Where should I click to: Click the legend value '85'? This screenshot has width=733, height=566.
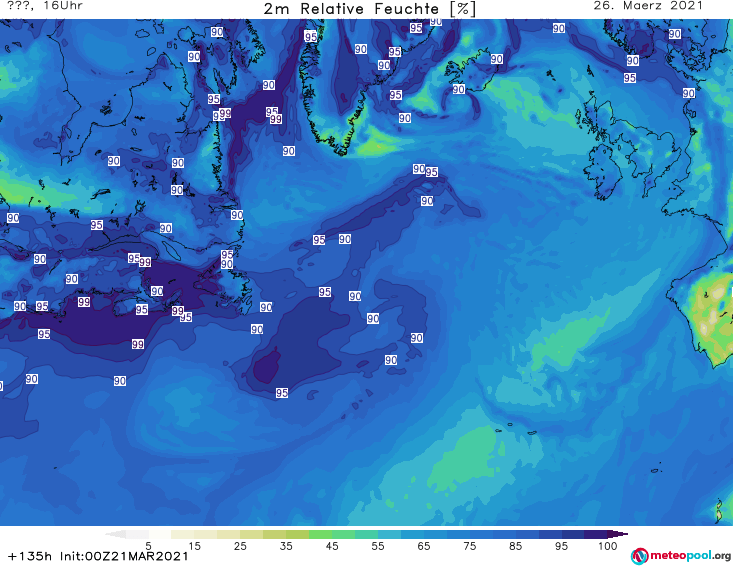pos(515,545)
